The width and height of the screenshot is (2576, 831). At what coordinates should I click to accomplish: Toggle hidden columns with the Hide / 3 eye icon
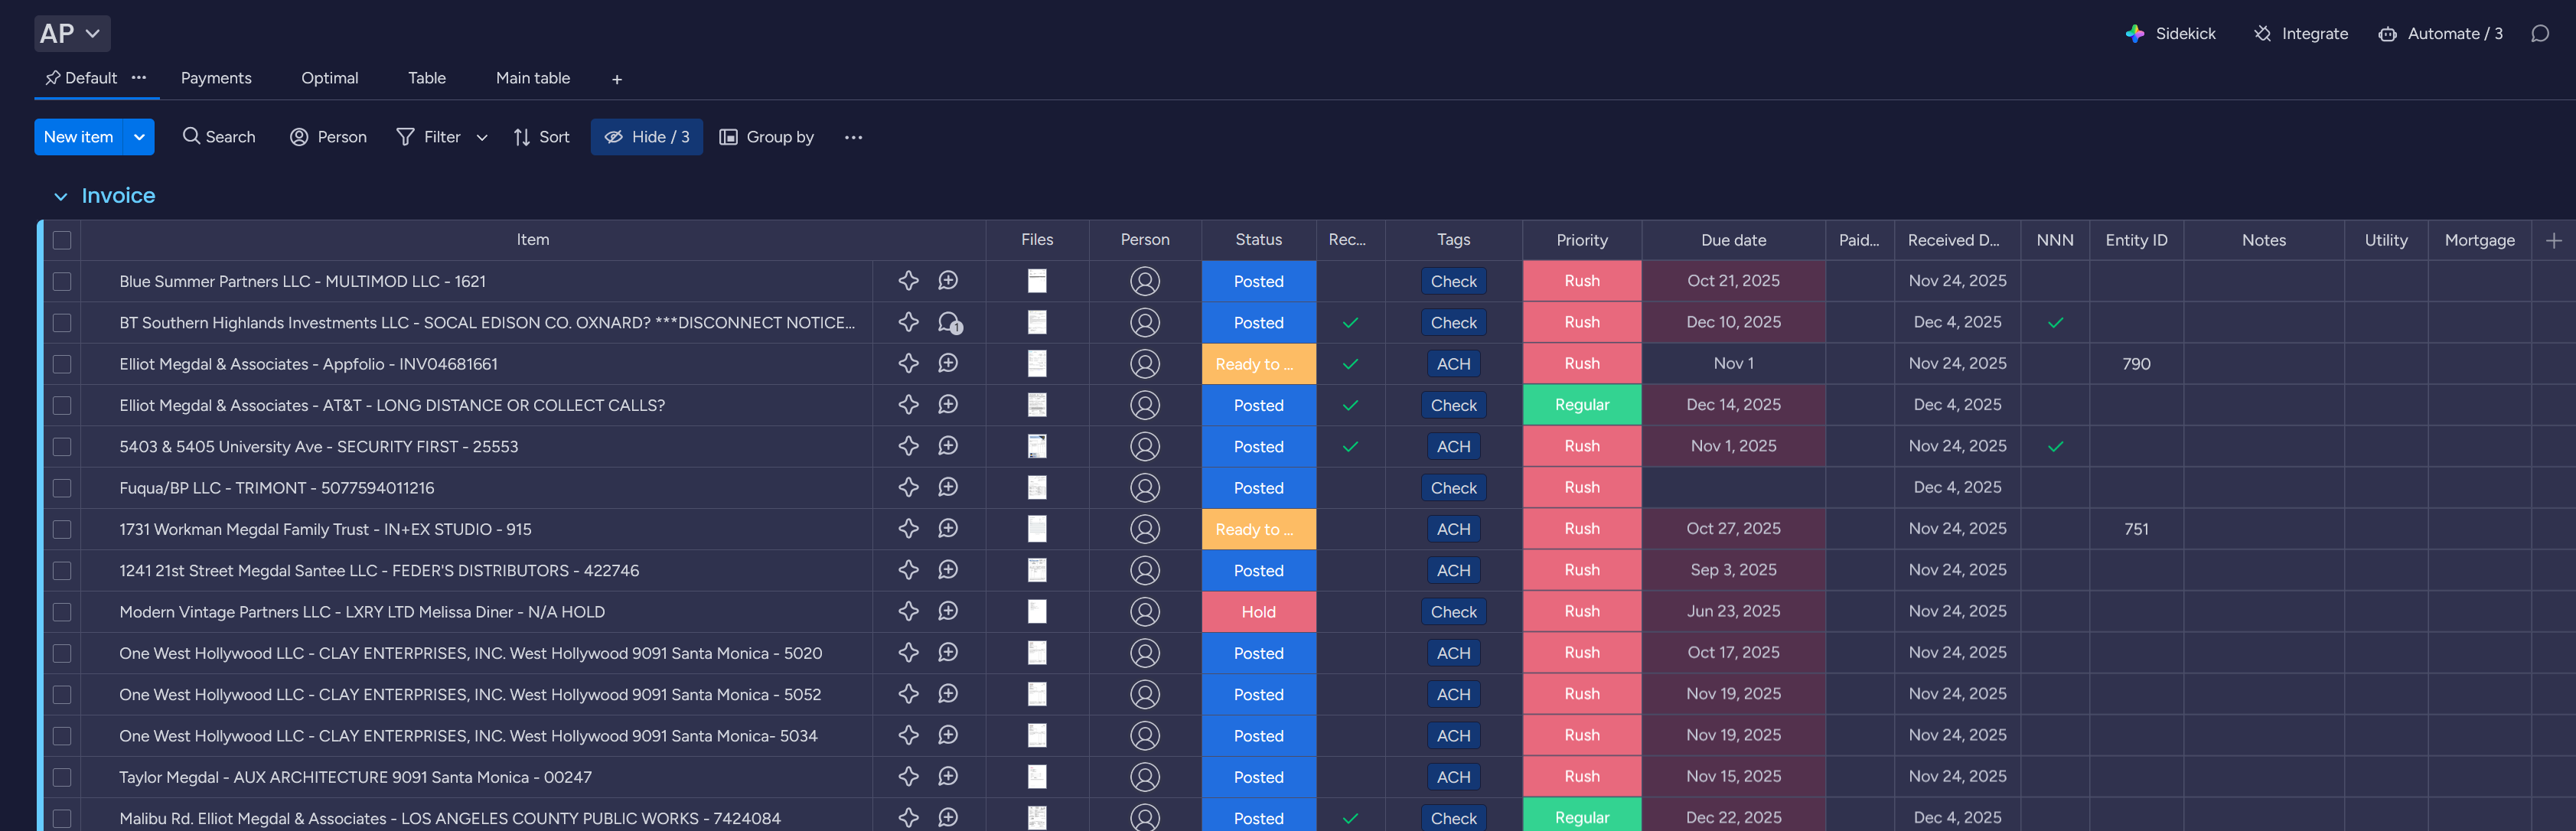click(614, 137)
